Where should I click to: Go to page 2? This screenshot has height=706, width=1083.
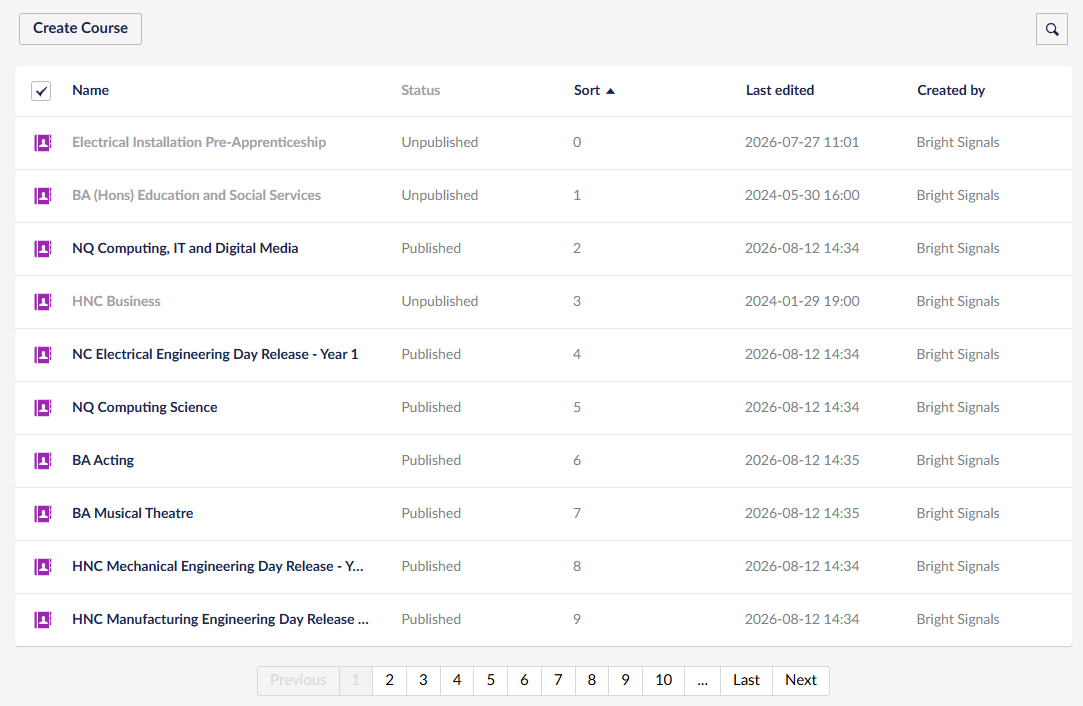click(x=390, y=680)
